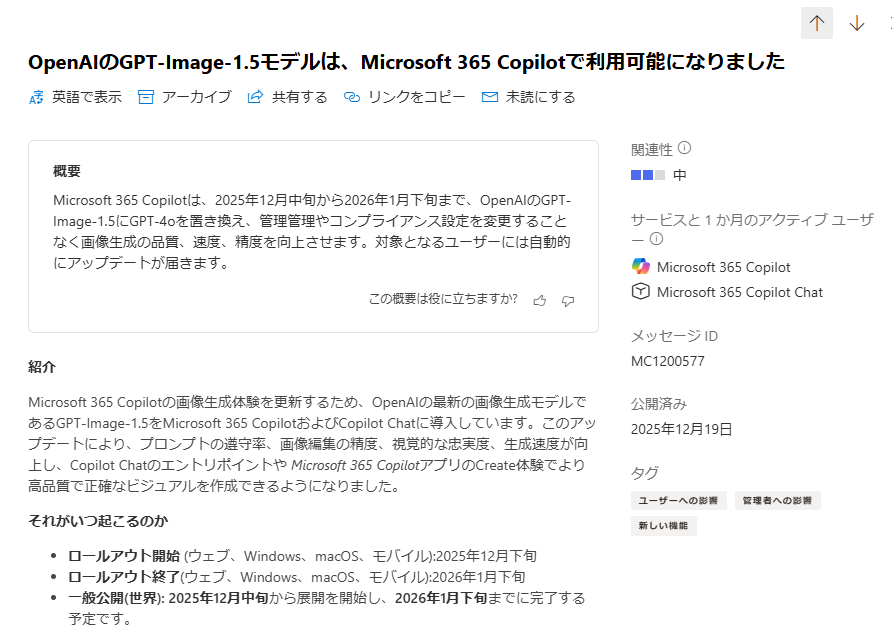Image resolution: width=892 pixels, height=640 pixels.
Task: Give a thumbs down on the summary
Action: coord(568,299)
